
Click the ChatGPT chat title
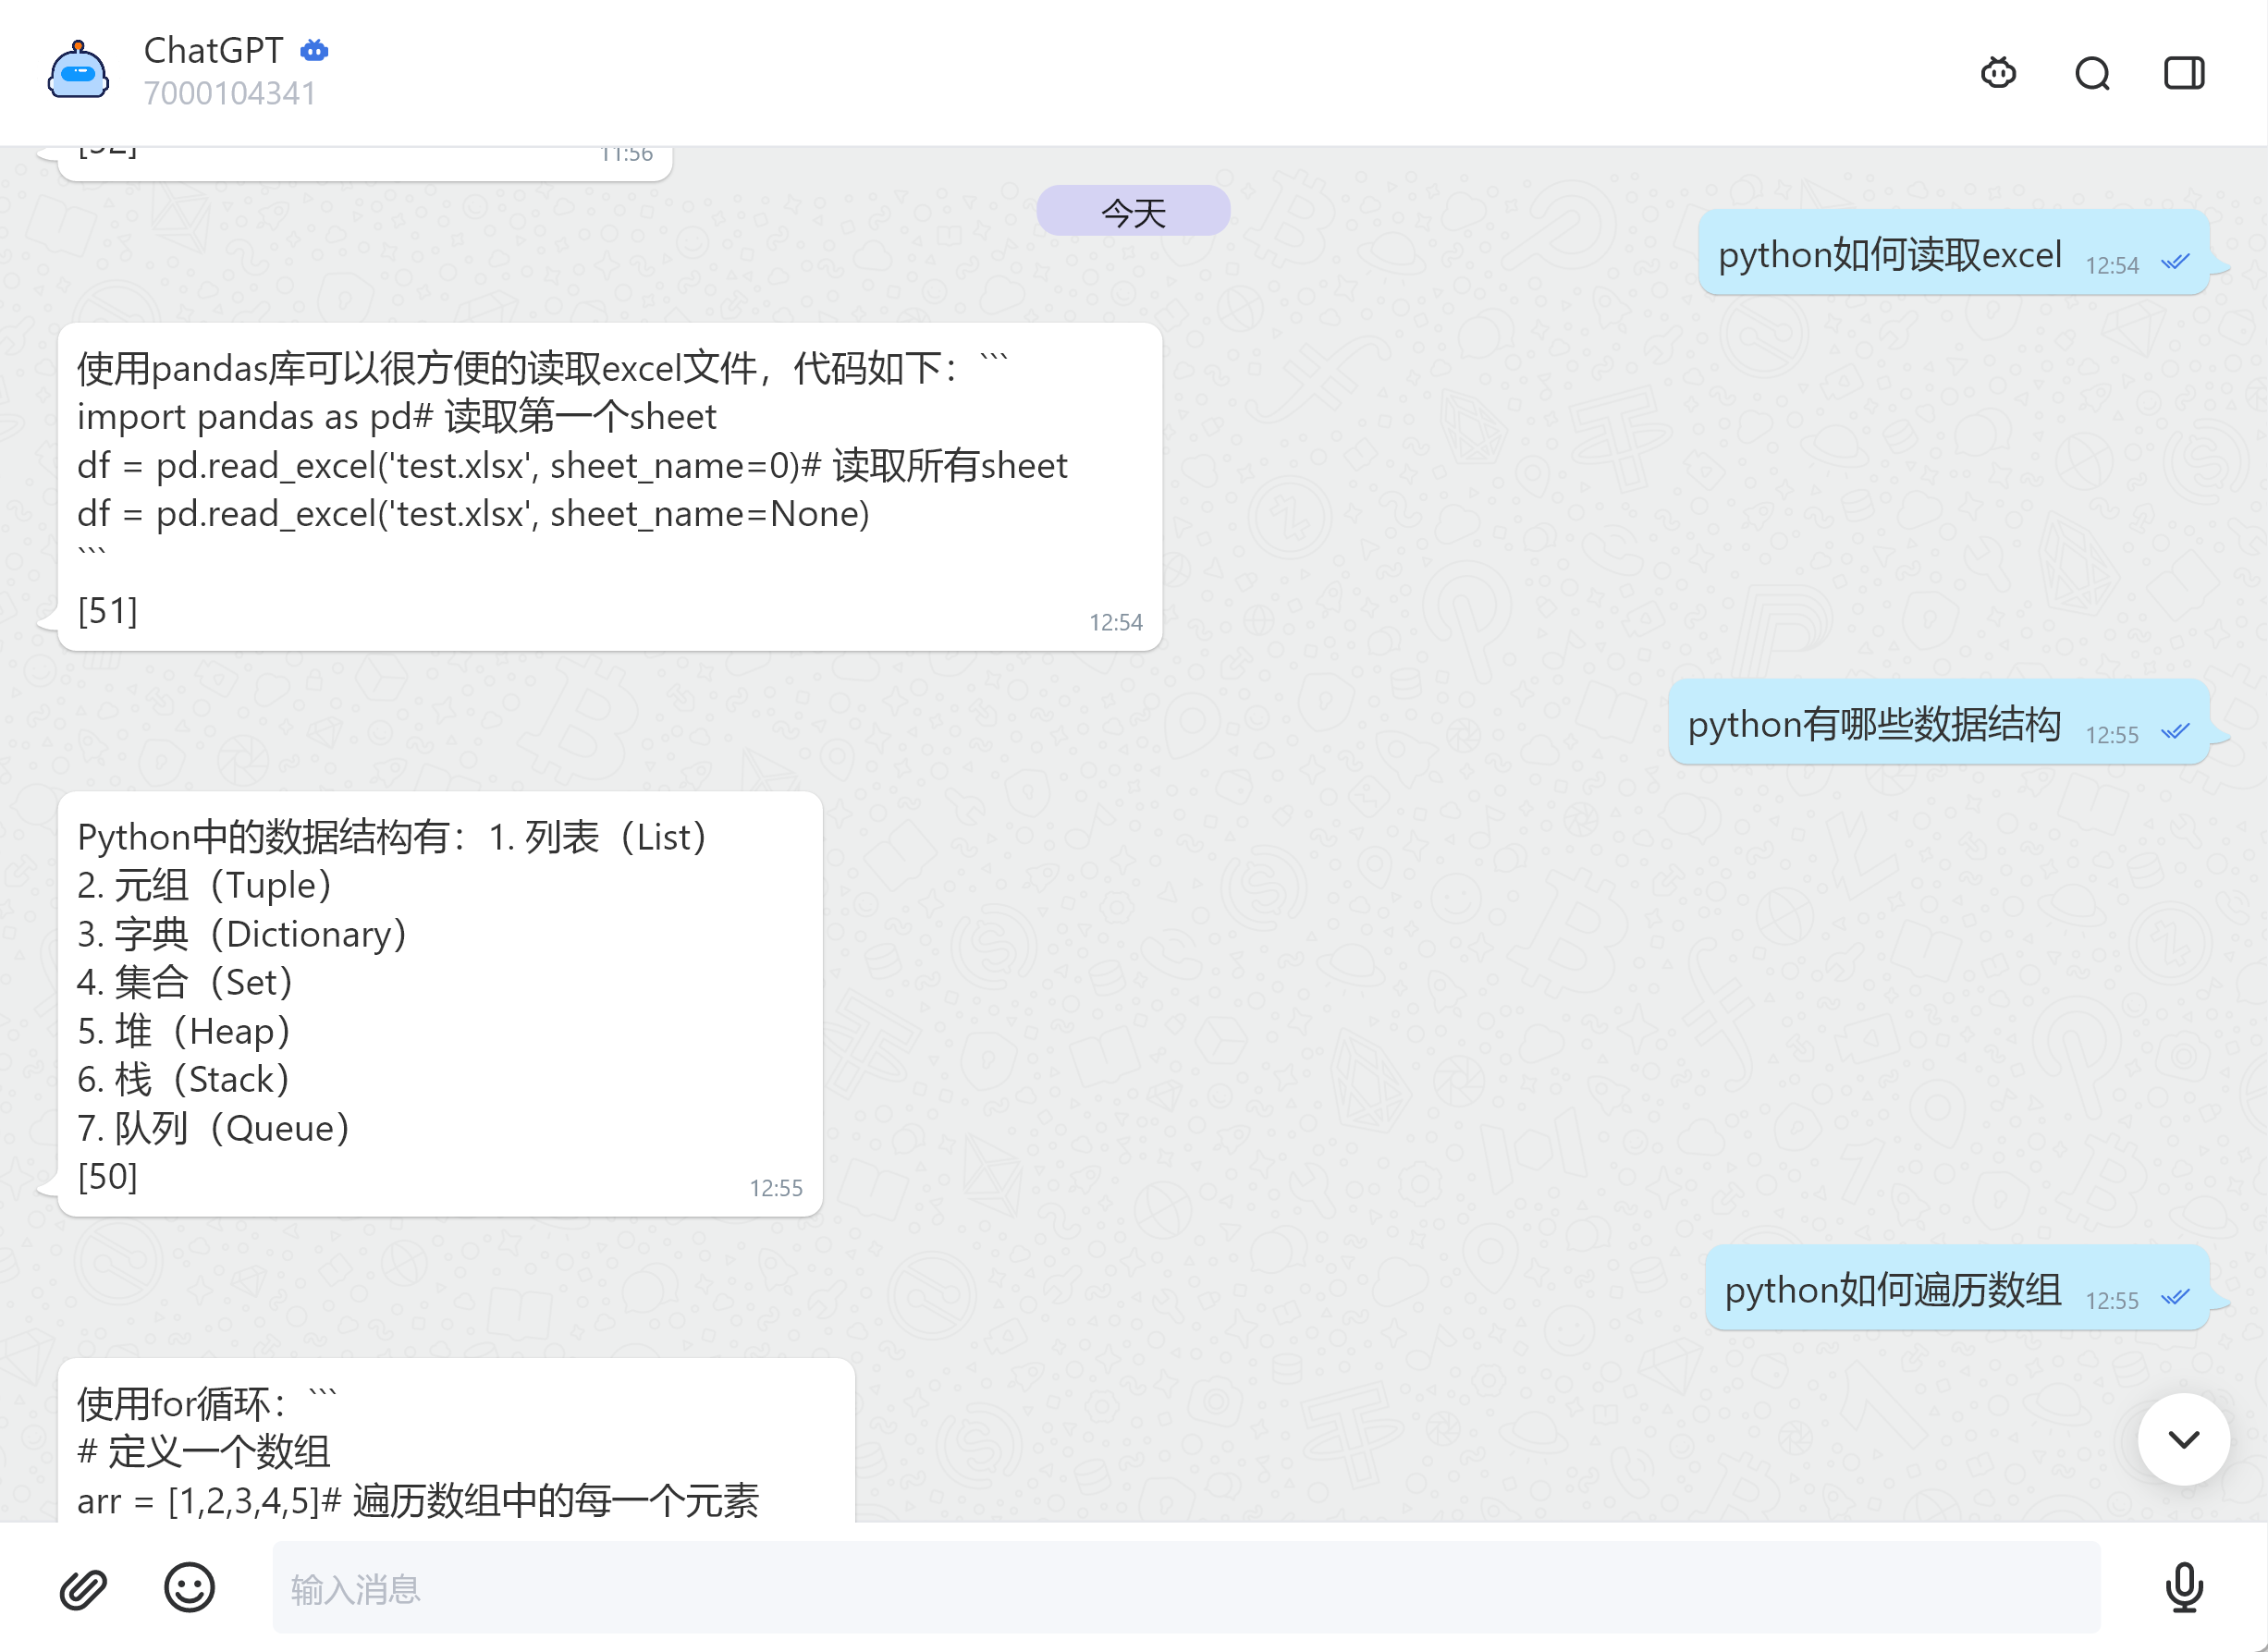pyautogui.click(x=213, y=50)
